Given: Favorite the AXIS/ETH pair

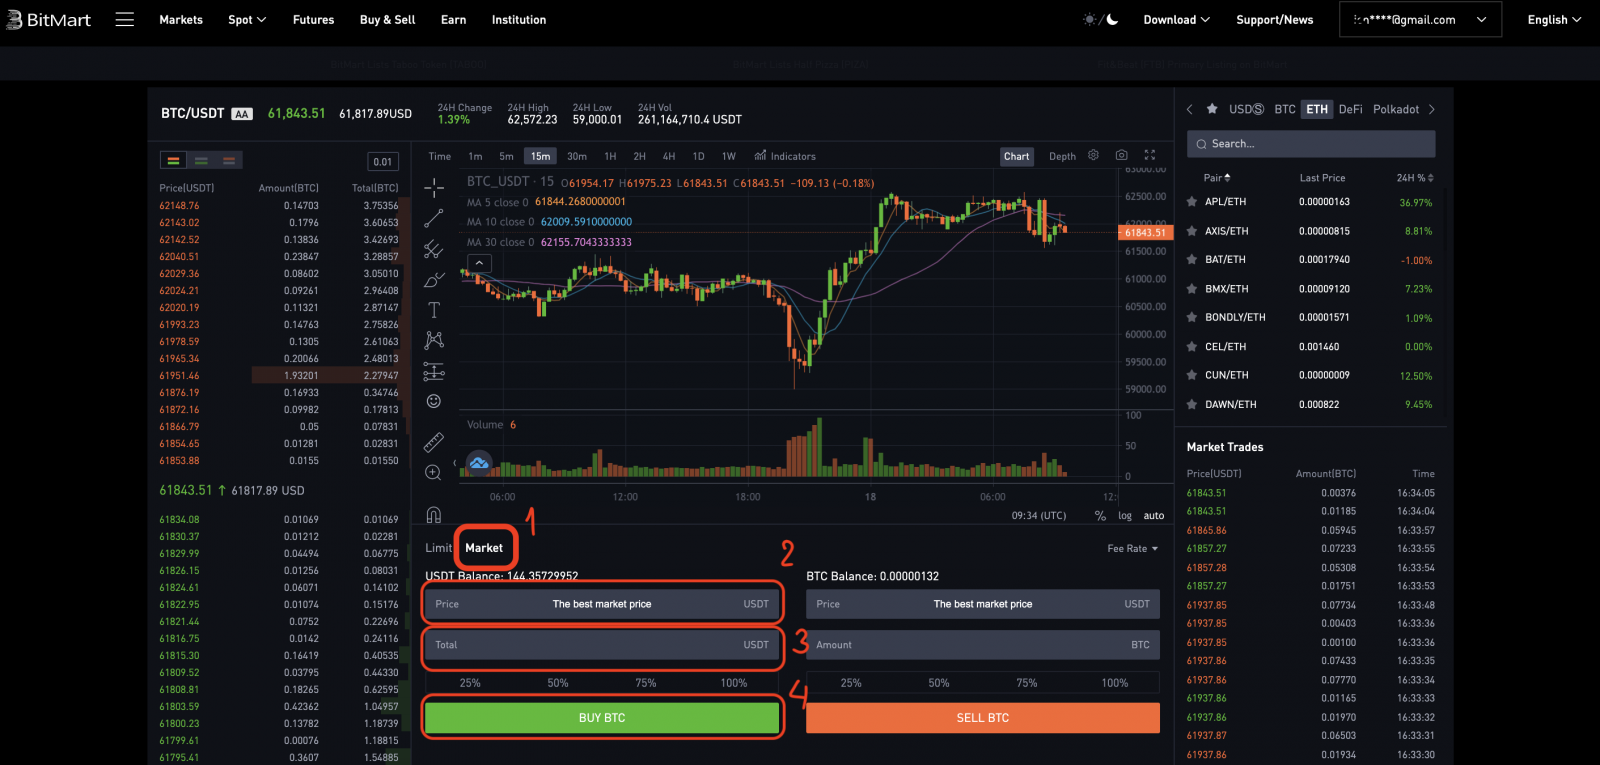Looking at the screenshot, I should (1192, 231).
